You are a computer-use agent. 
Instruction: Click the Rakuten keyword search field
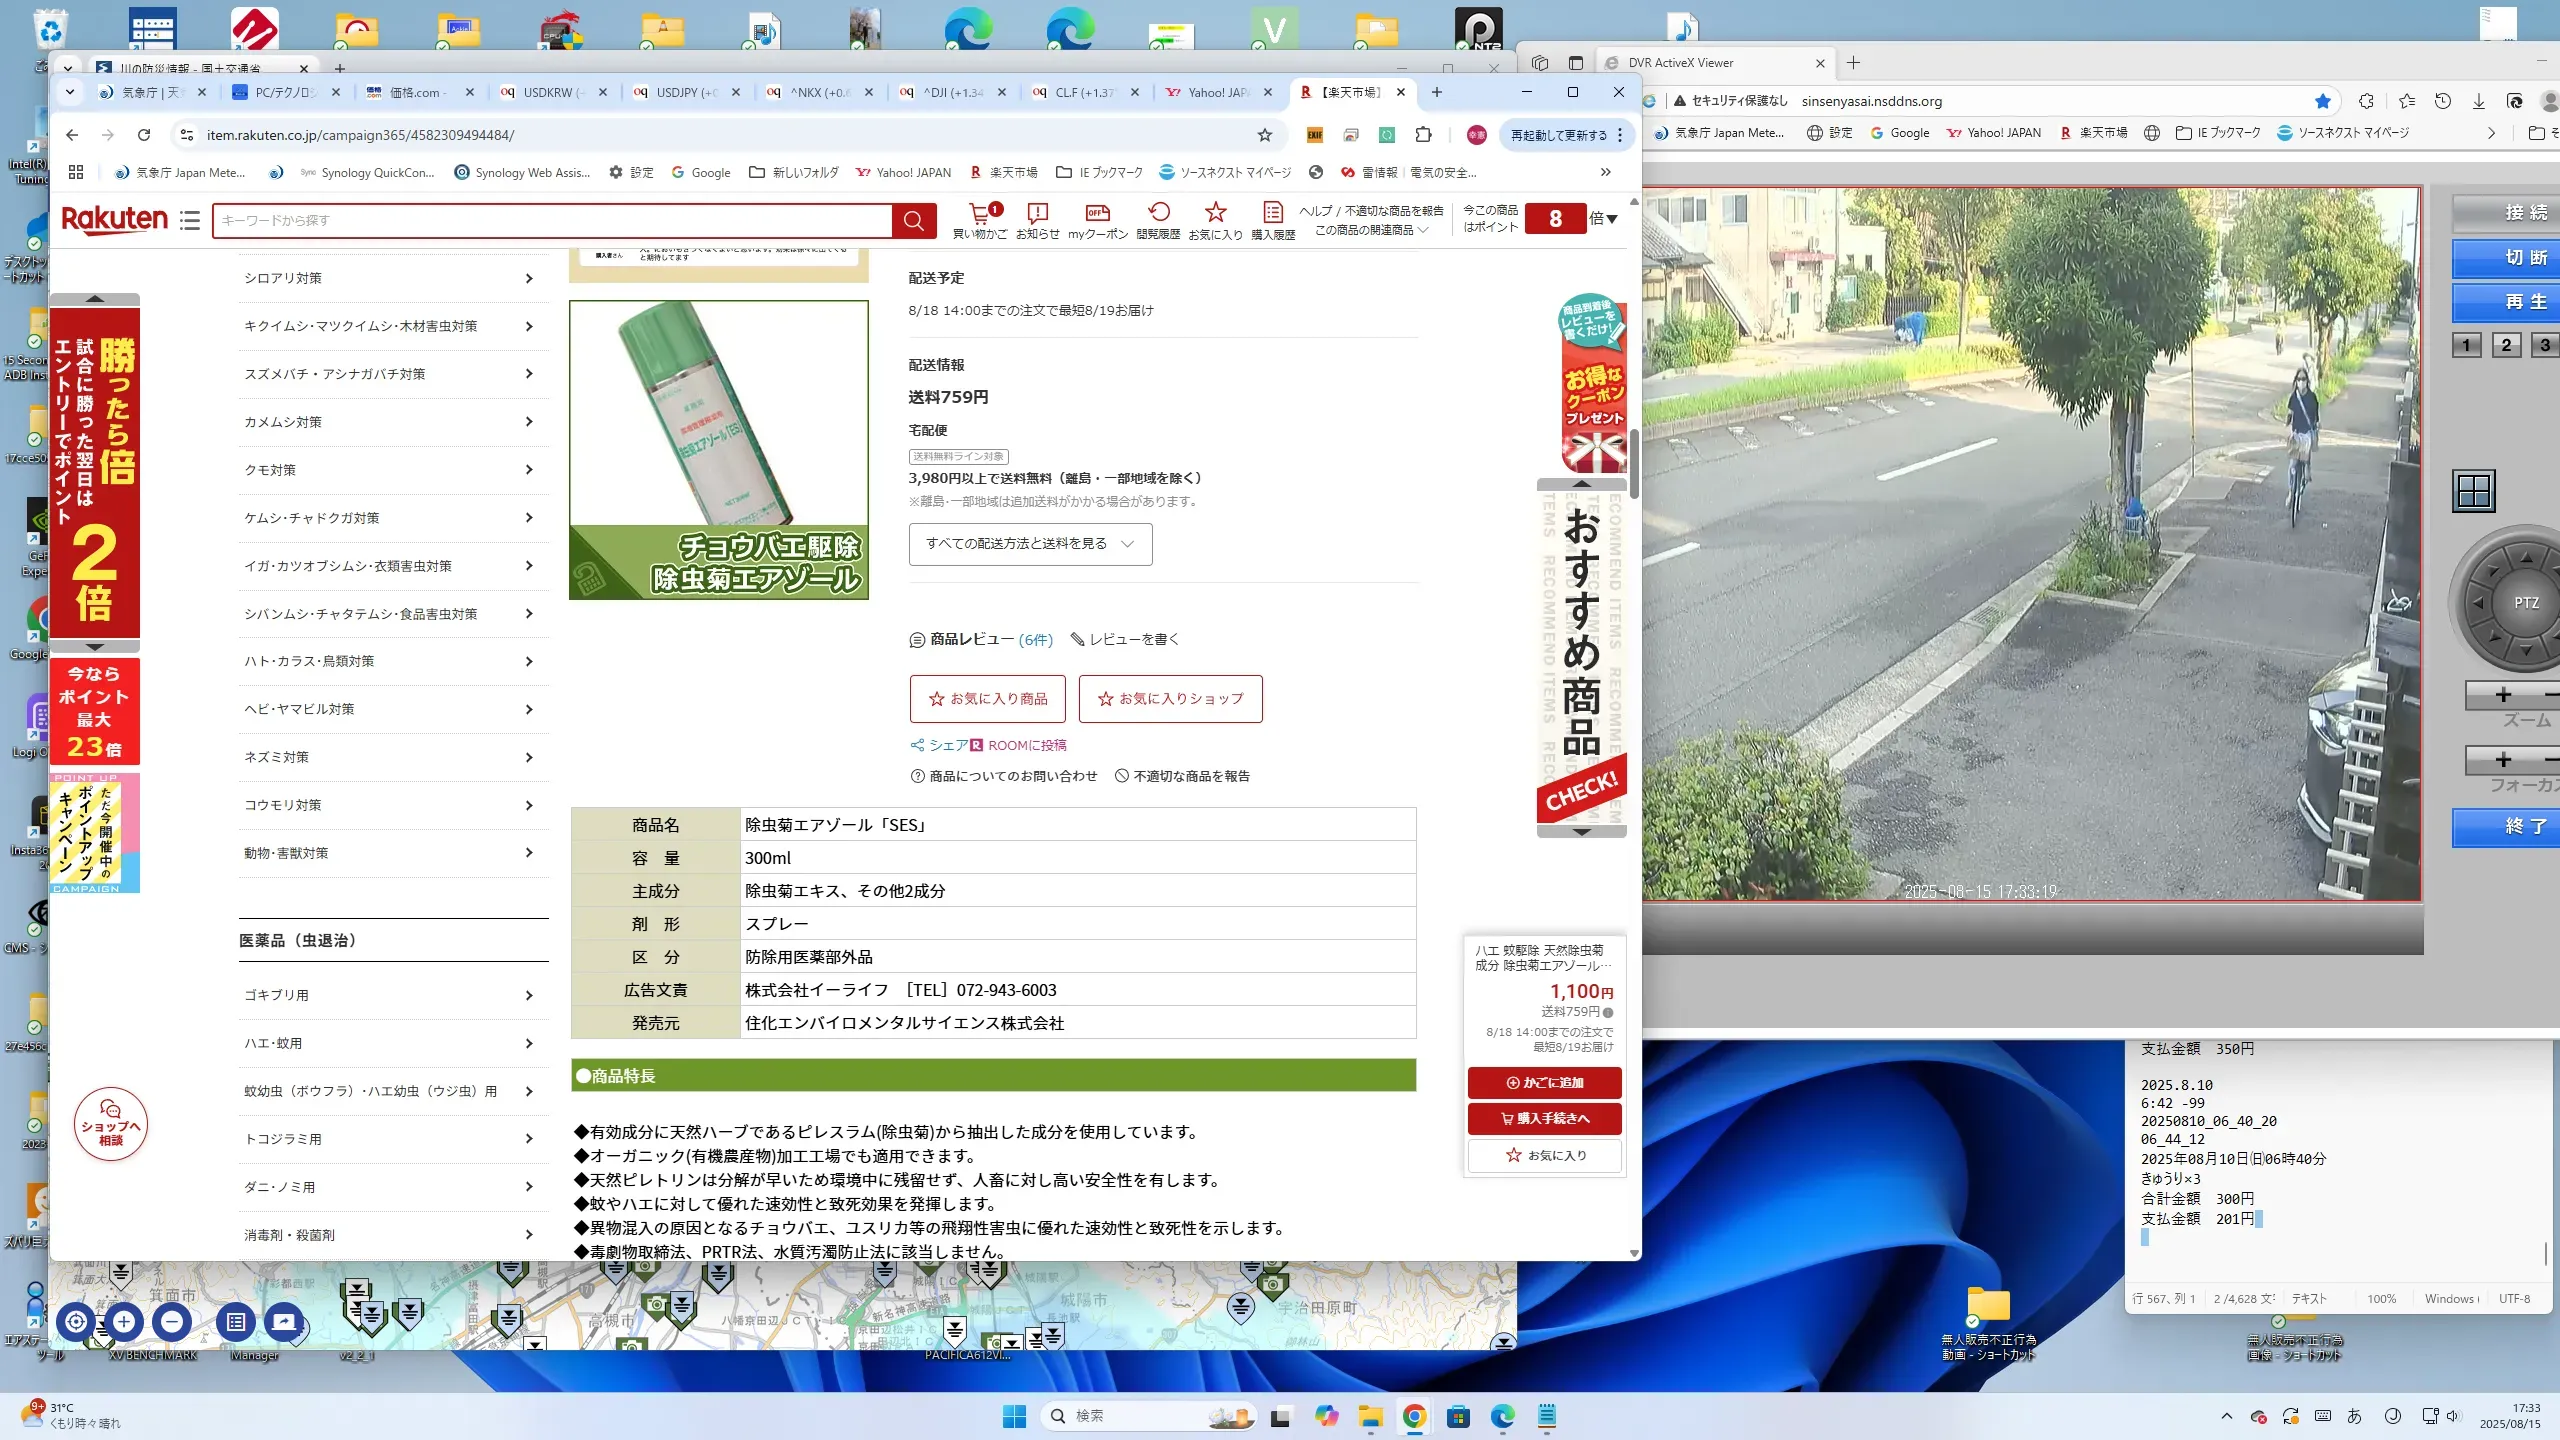[551, 221]
